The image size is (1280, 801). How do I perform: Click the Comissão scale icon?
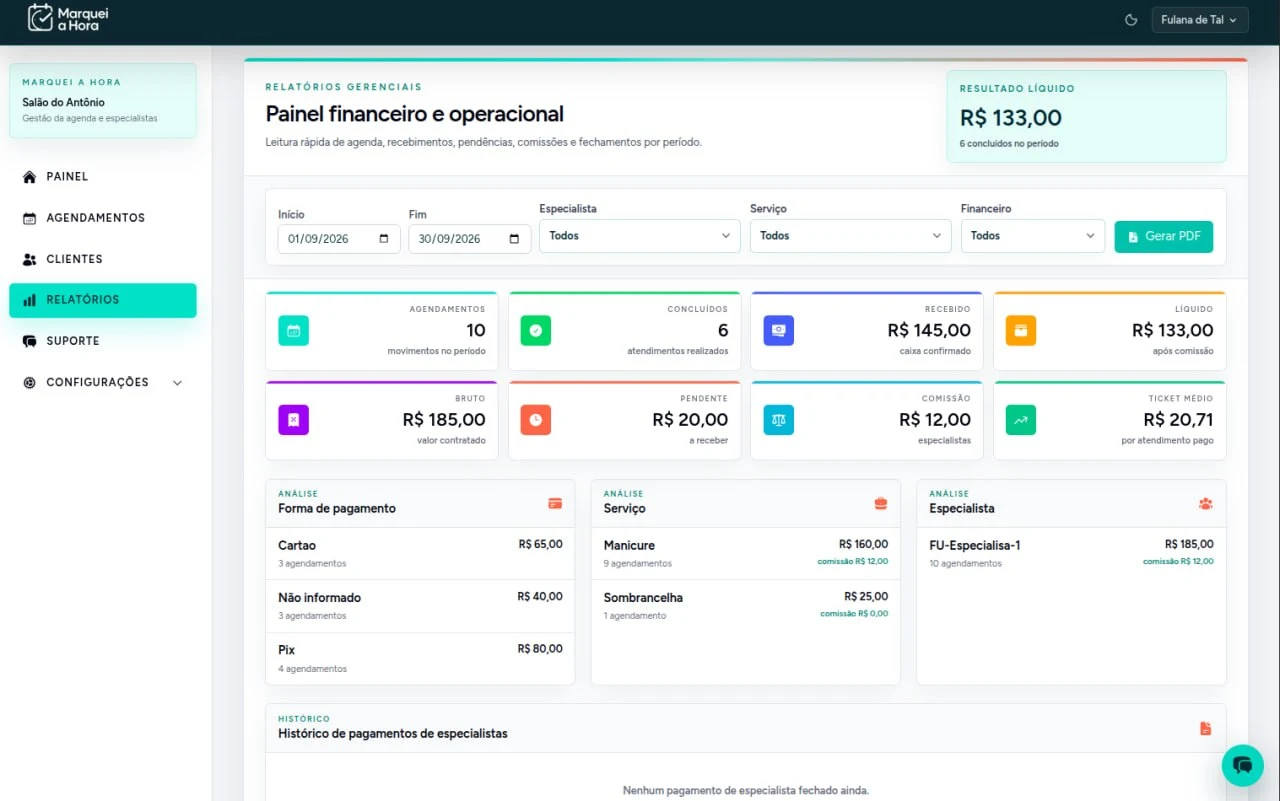(x=778, y=420)
